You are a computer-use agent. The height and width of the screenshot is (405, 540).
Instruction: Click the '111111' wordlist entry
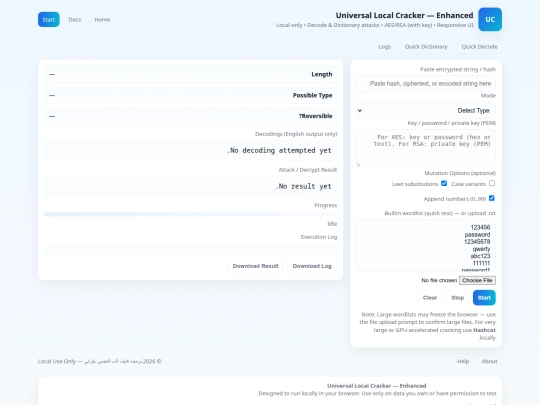(x=481, y=263)
